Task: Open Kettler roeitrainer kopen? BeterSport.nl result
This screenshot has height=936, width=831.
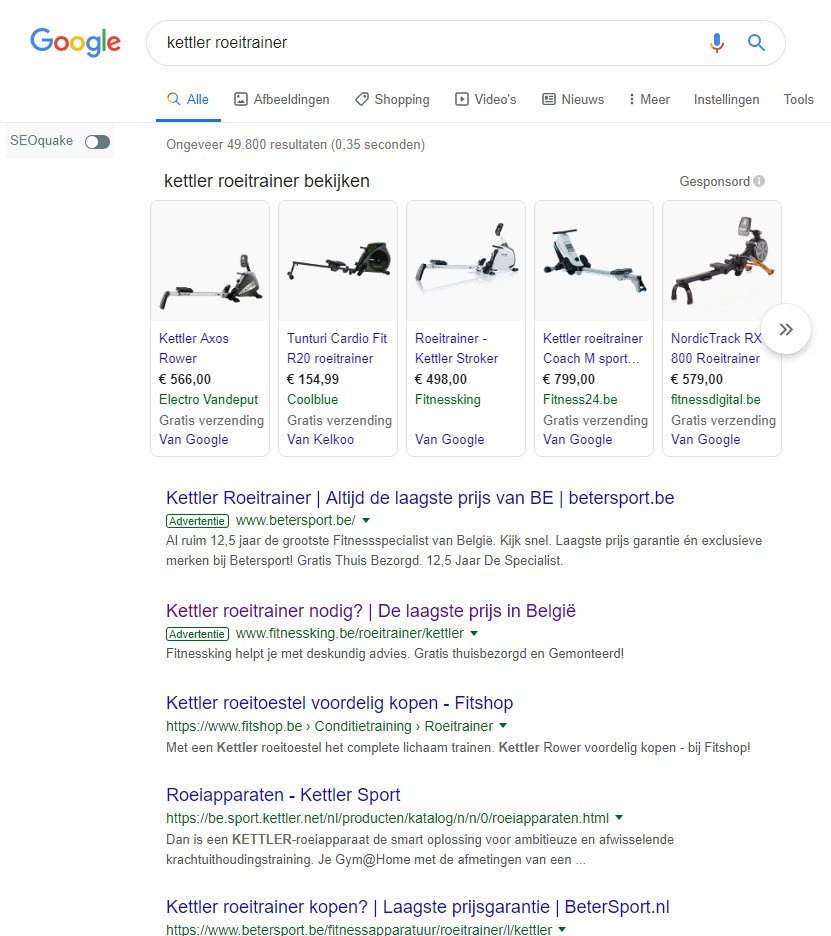Action: point(418,907)
